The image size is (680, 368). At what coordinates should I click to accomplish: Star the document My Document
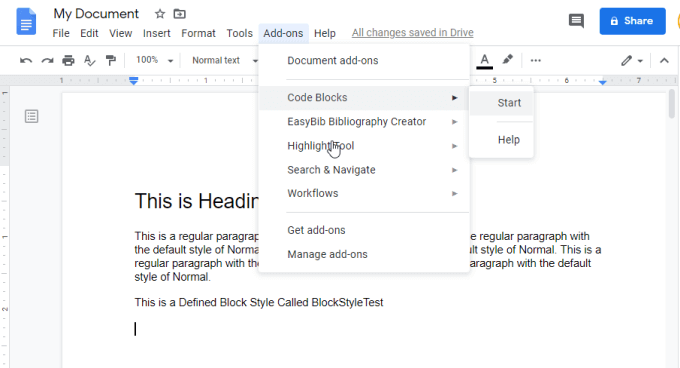(x=160, y=14)
